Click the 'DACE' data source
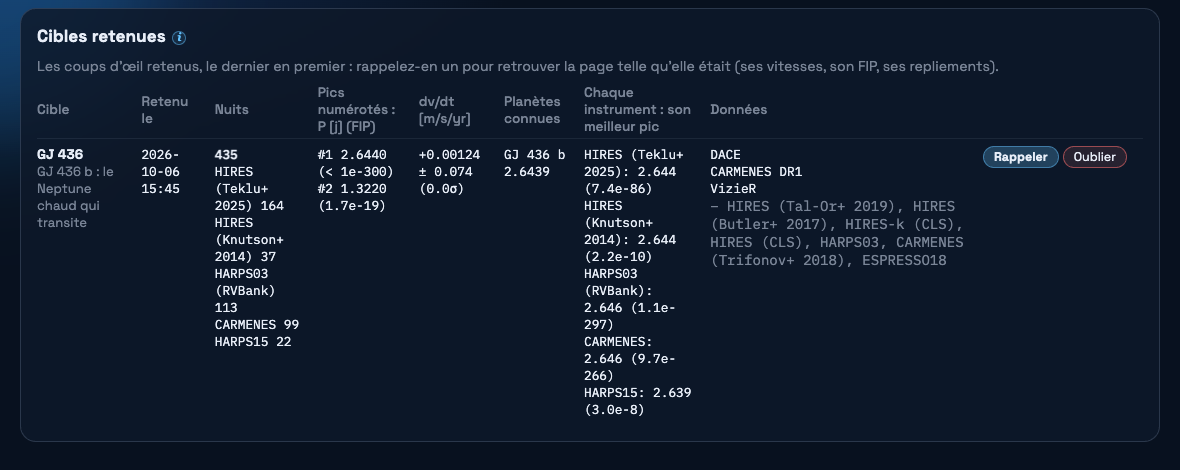Screen dimensions: 1180x470 725,155
